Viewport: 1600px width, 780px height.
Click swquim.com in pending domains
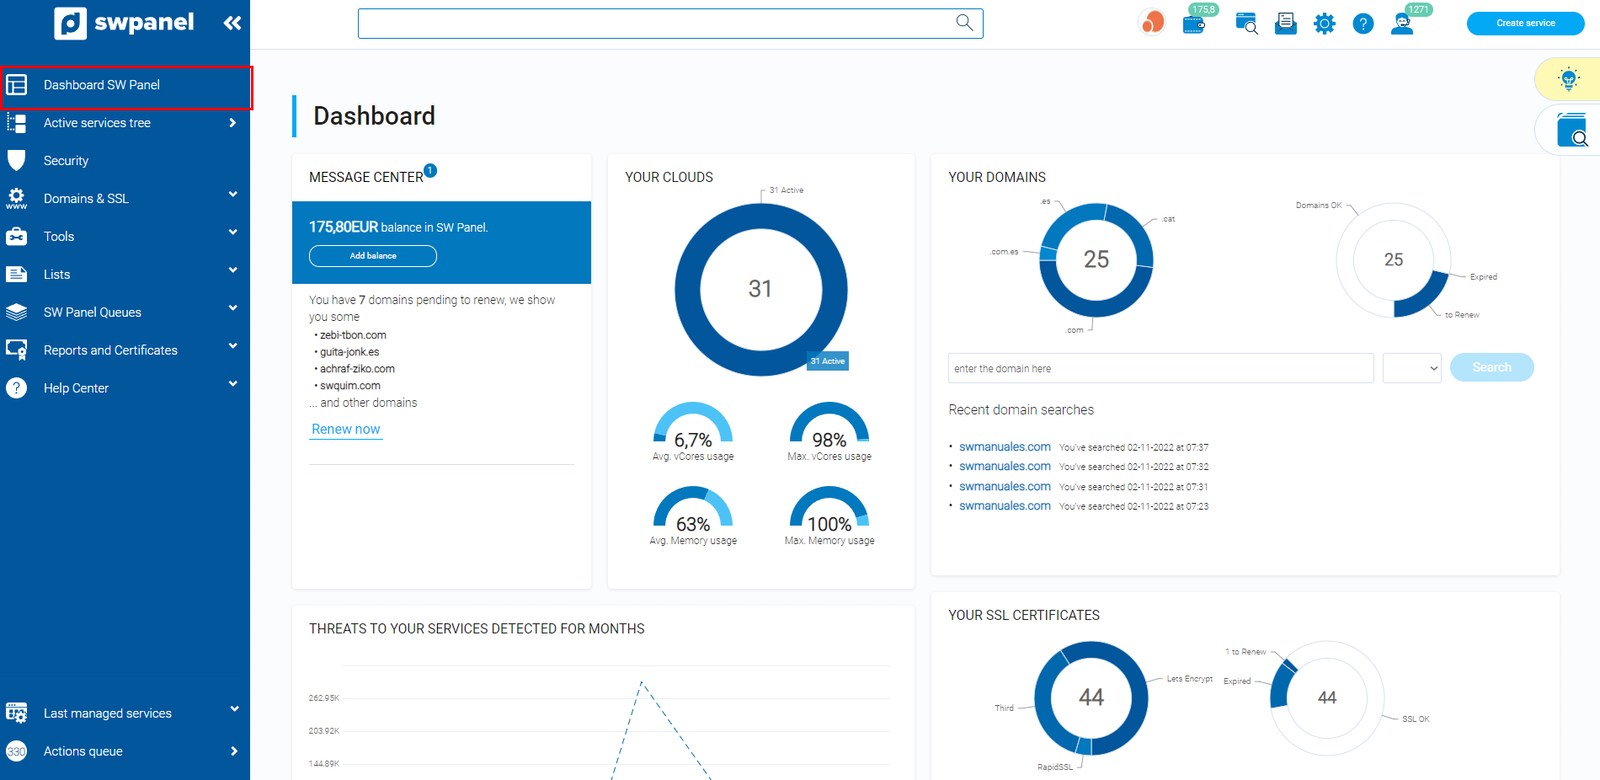(350, 386)
